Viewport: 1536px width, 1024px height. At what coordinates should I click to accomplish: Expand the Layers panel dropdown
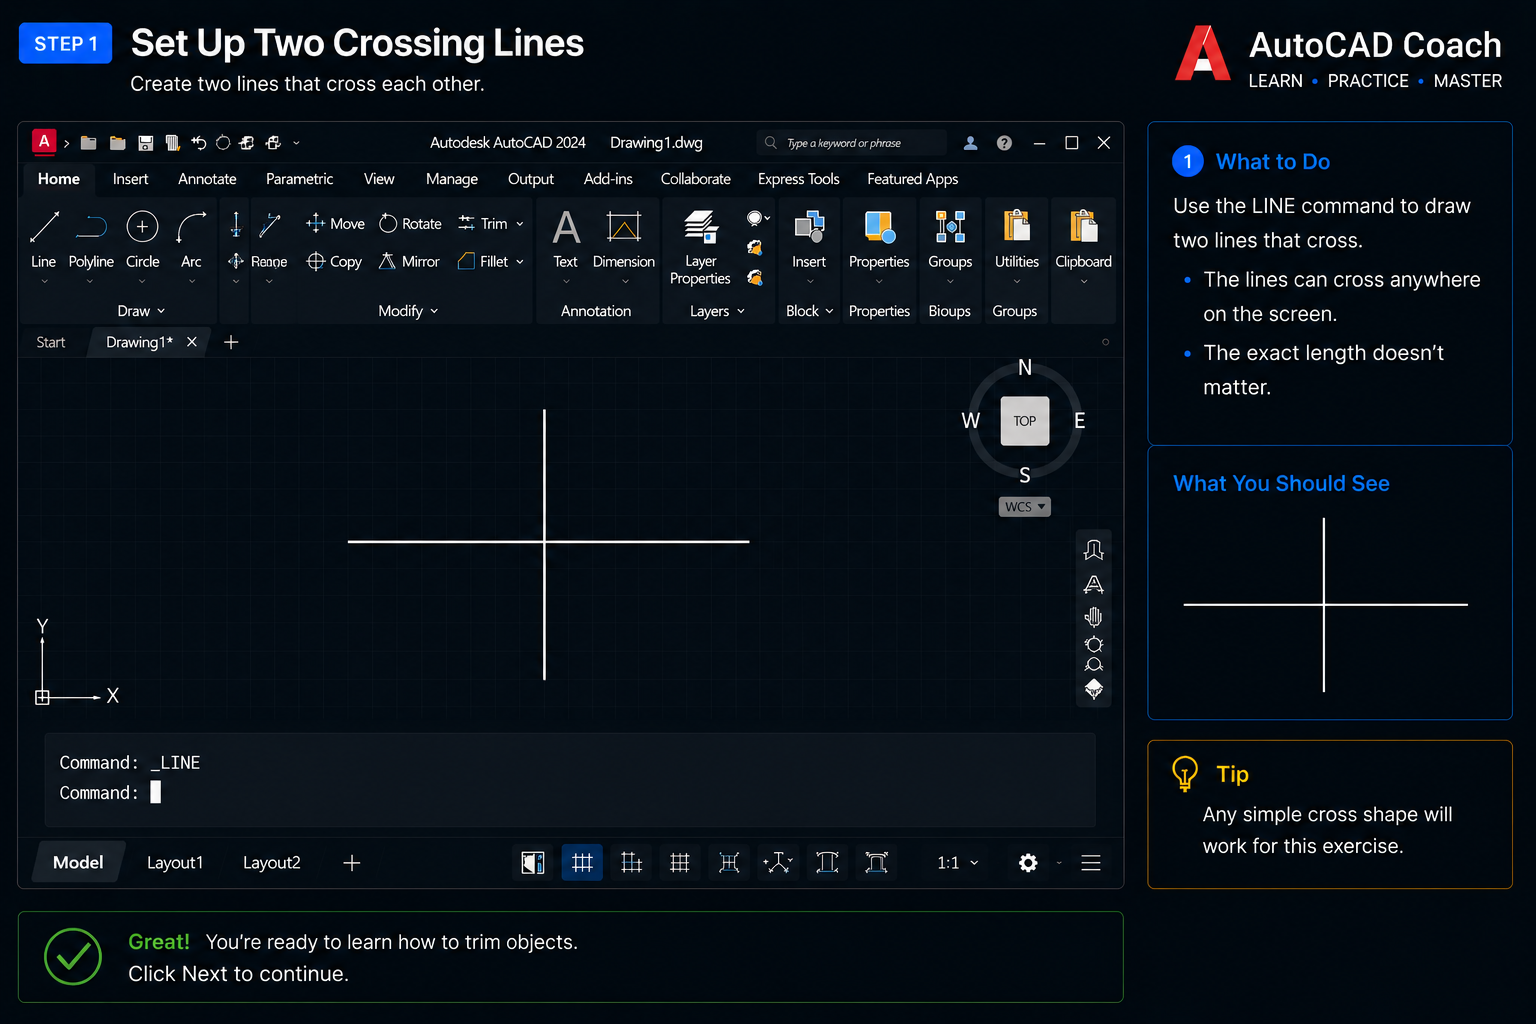717,311
